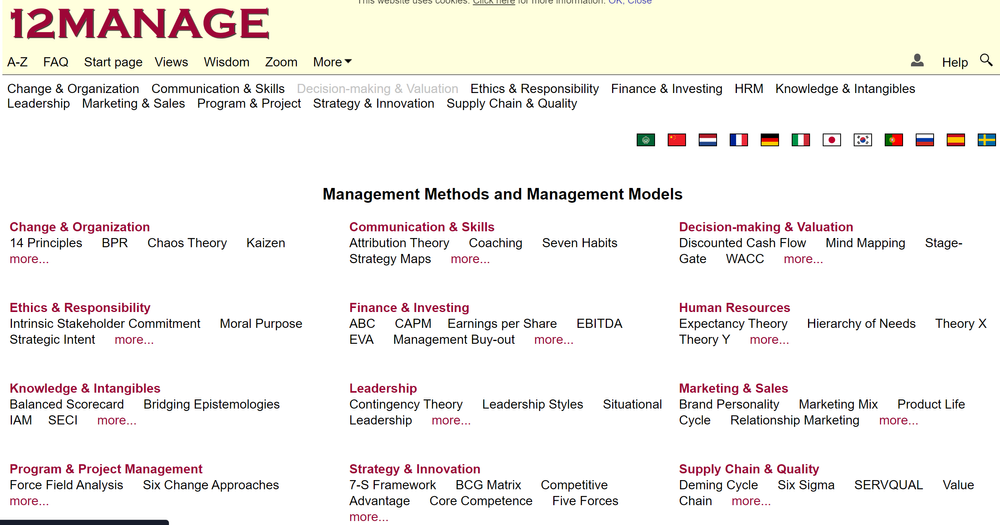Image resolution: width=1000 pixels, height=525 pixels.
Task: Switch language using the Chinese flag
Action: (677, 140)
